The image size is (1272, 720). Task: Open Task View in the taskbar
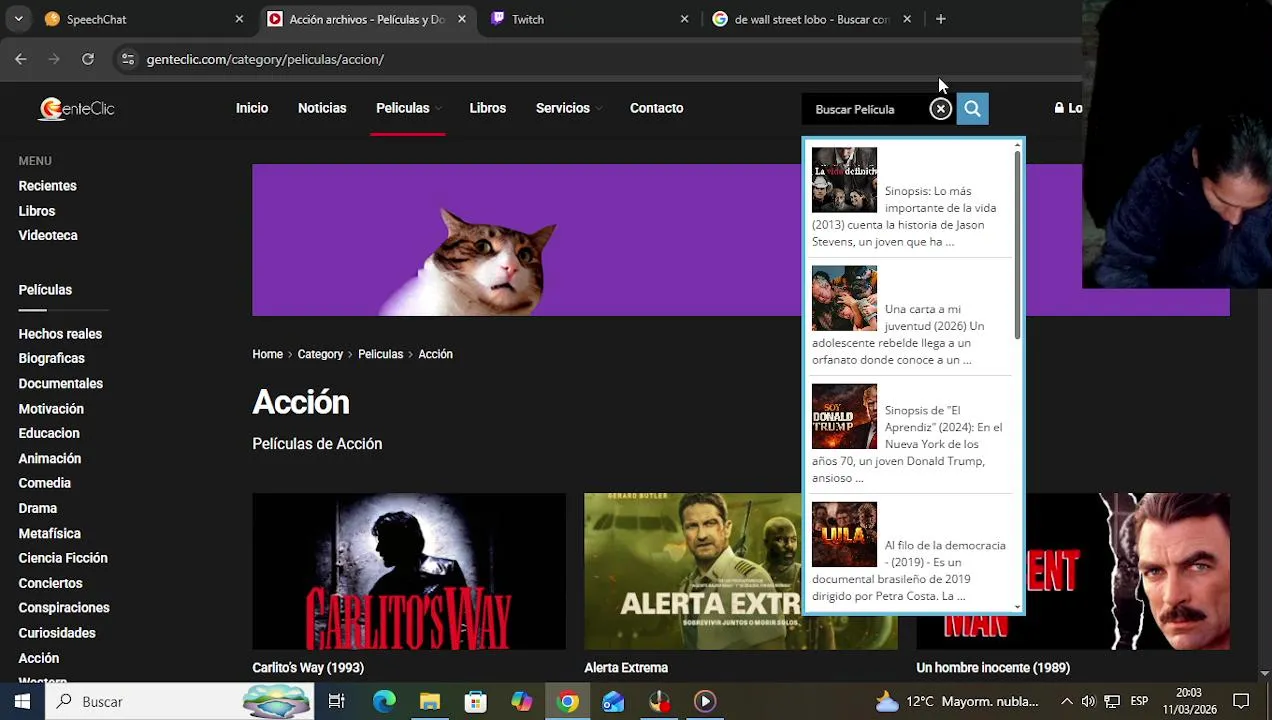337,701
